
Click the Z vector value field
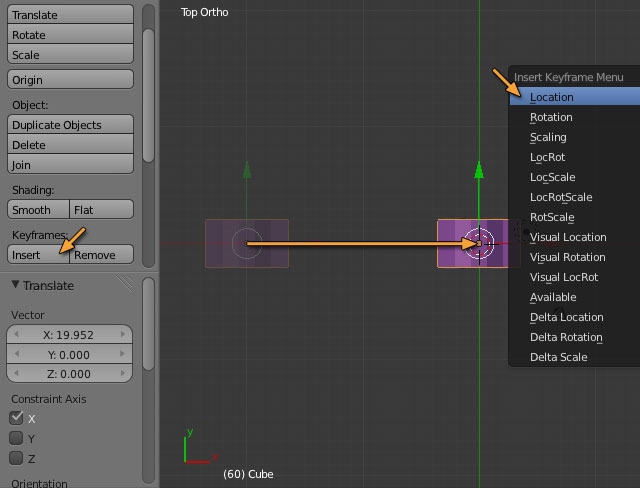tap(69, 375)
